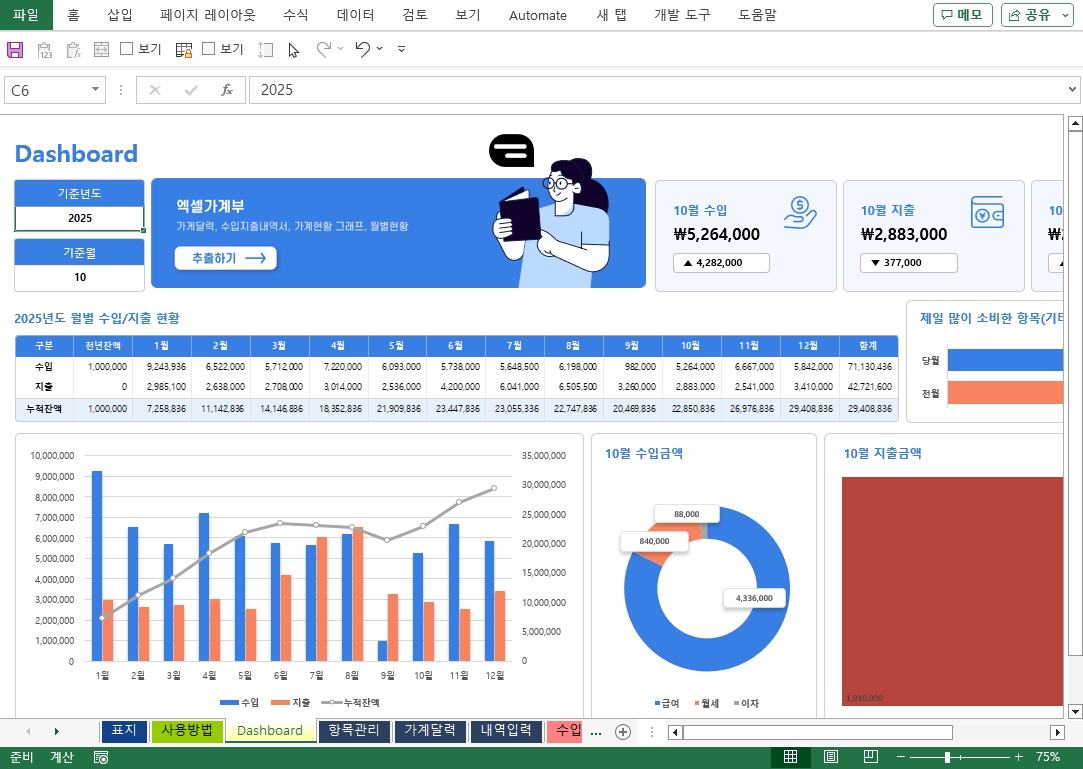Expand the Name Box dropdown
This screenshot has width=1083, height=769.
96,90
